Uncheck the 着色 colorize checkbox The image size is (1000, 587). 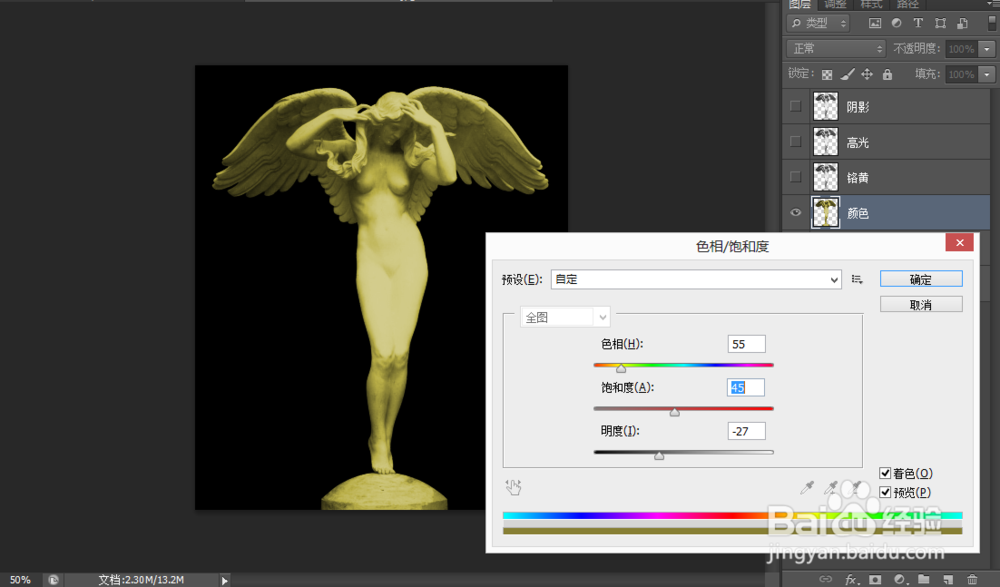pos(885,473)
